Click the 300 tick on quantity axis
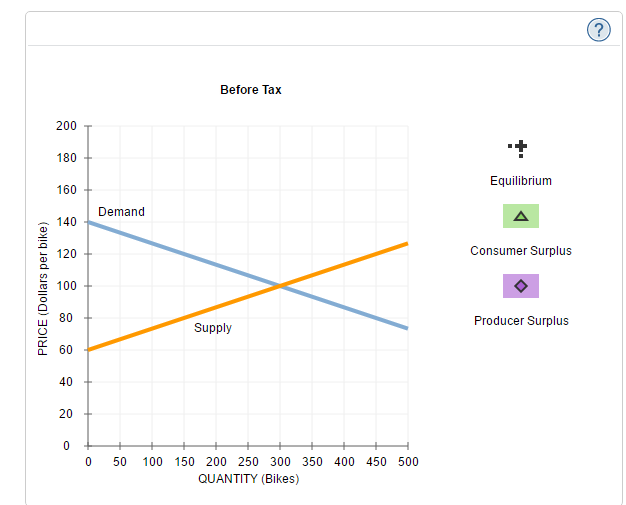This screenshot has width=626, height=505. [x=281, y=462]
